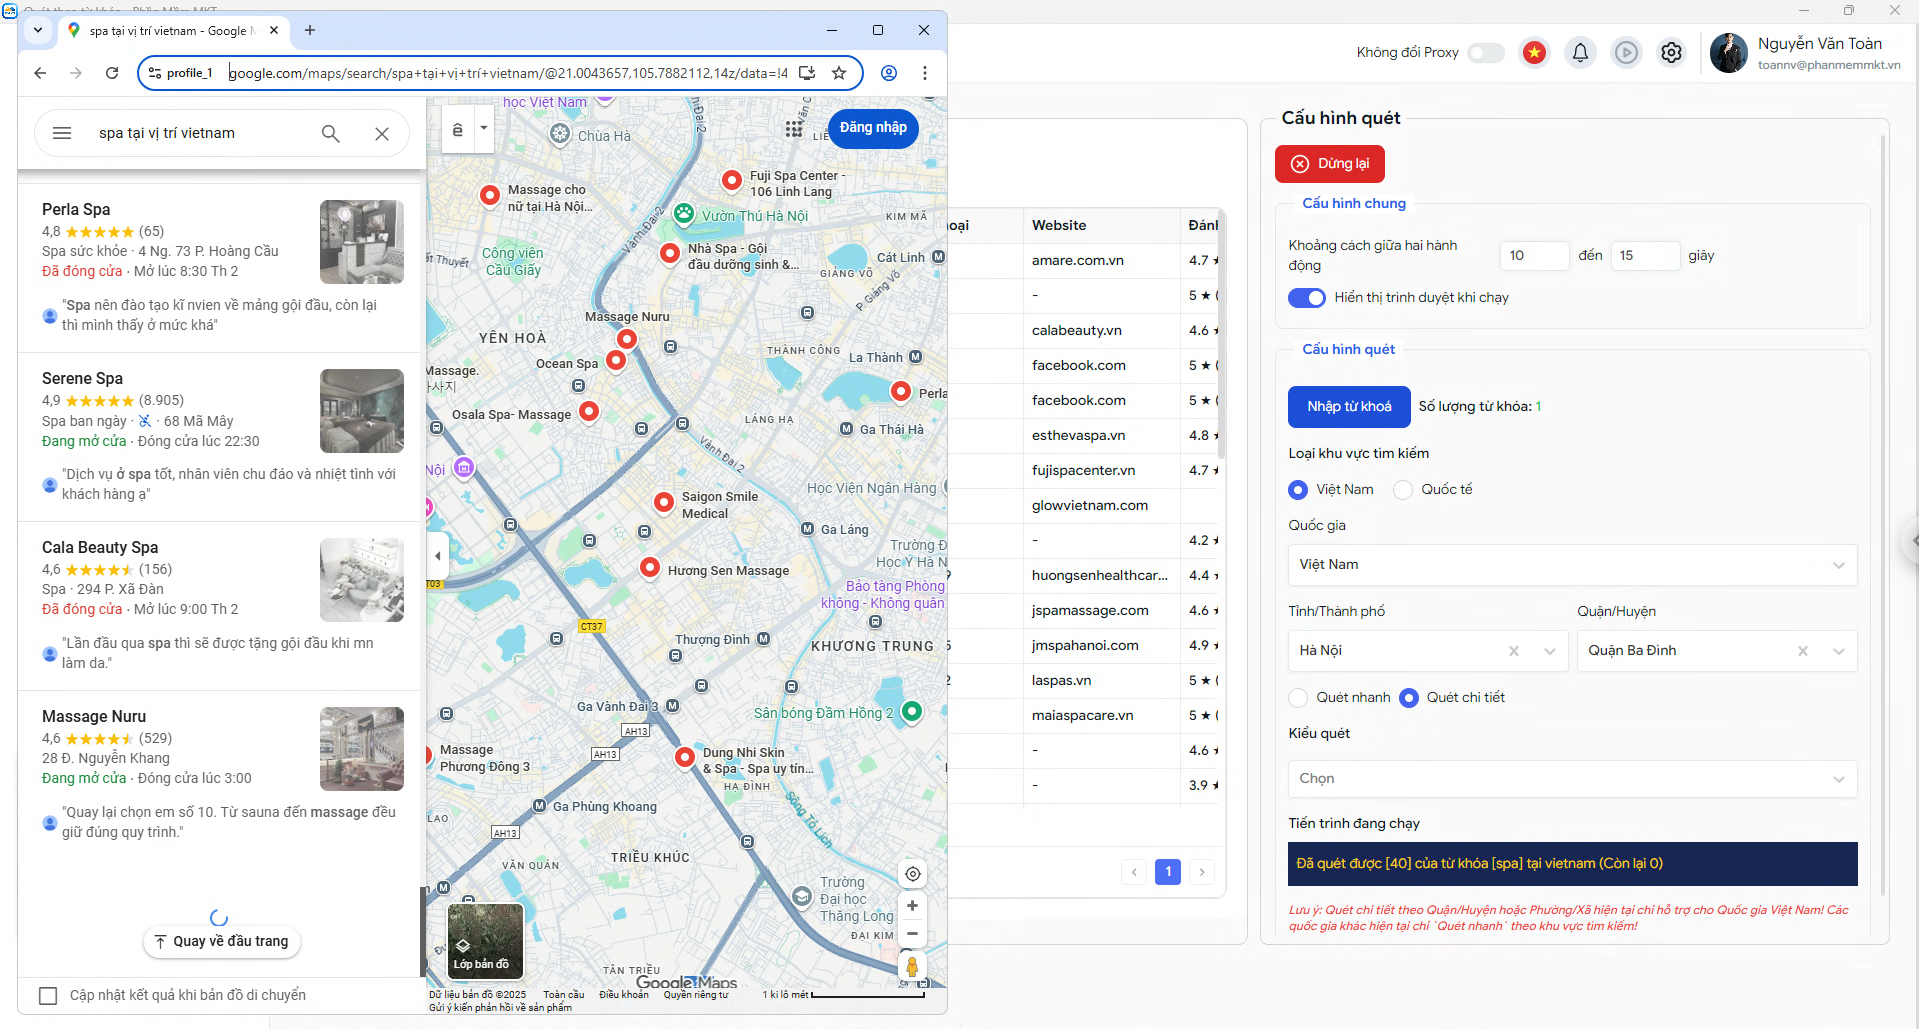Click the install app icon in address bar
Screen dimensions: 1919x1029
click(807, 73)
